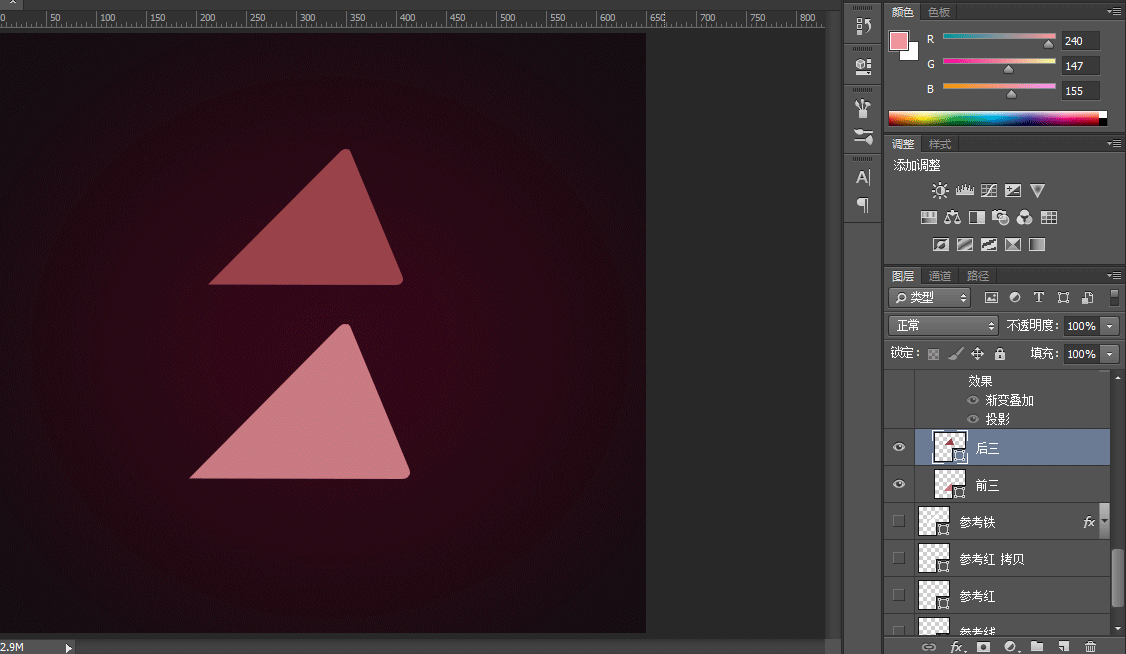Show the 参考铁 layer

(x=898, y=521)
